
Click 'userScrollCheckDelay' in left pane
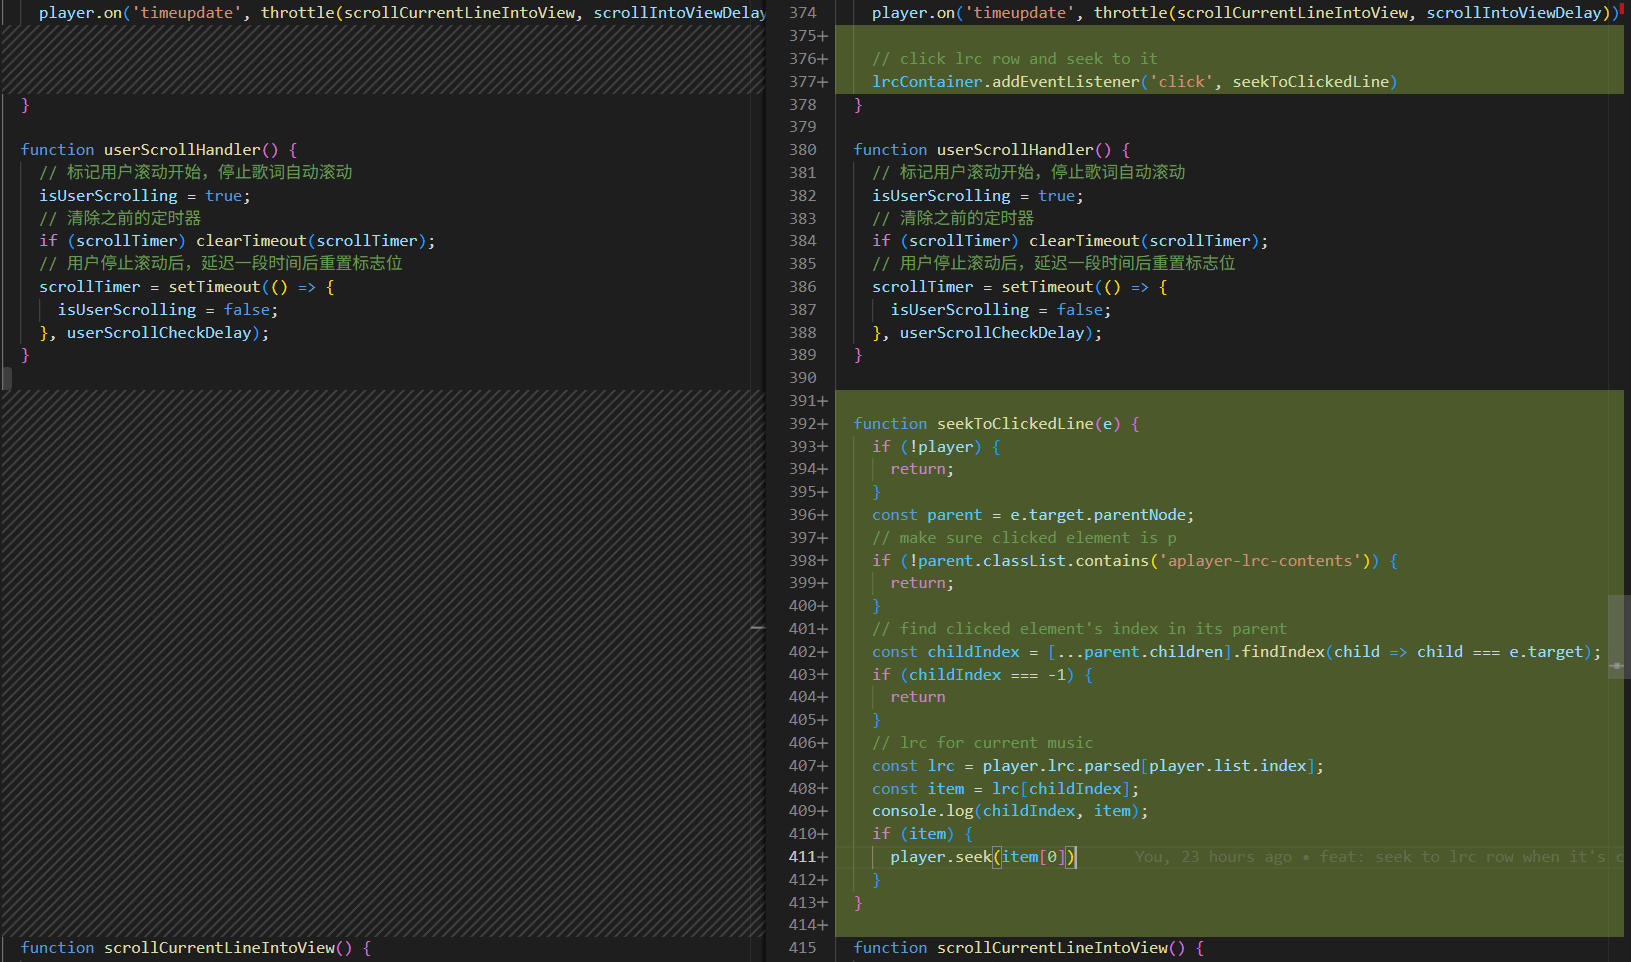tap(159, 333)
